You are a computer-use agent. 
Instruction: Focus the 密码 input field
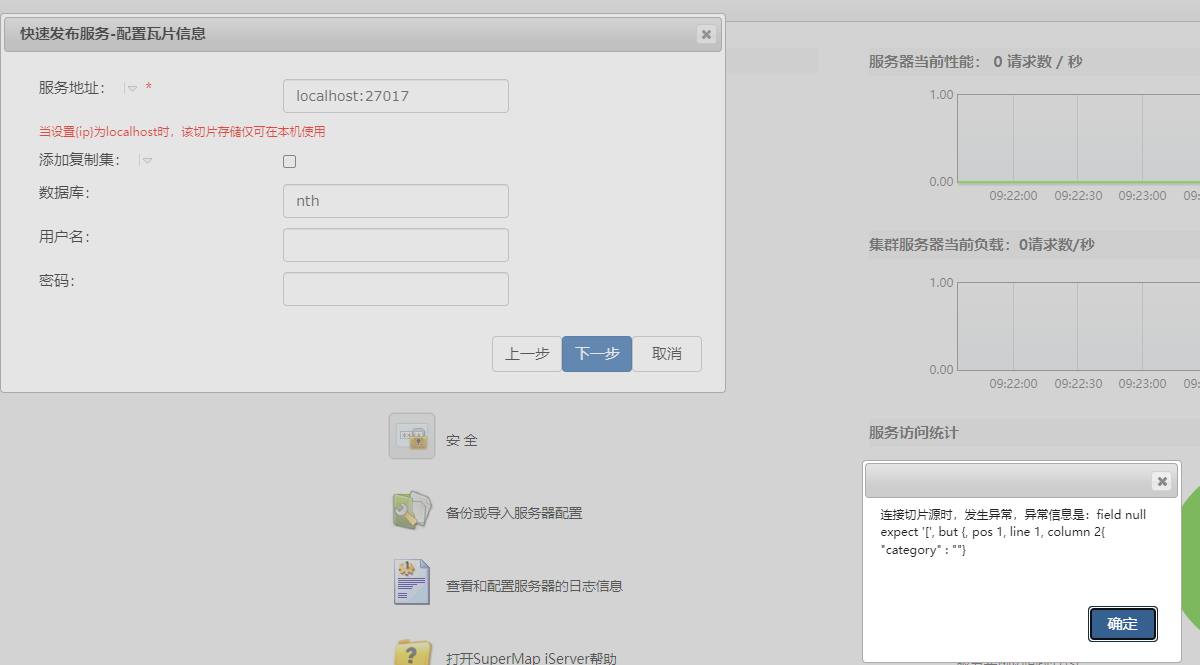coord(396,289)
